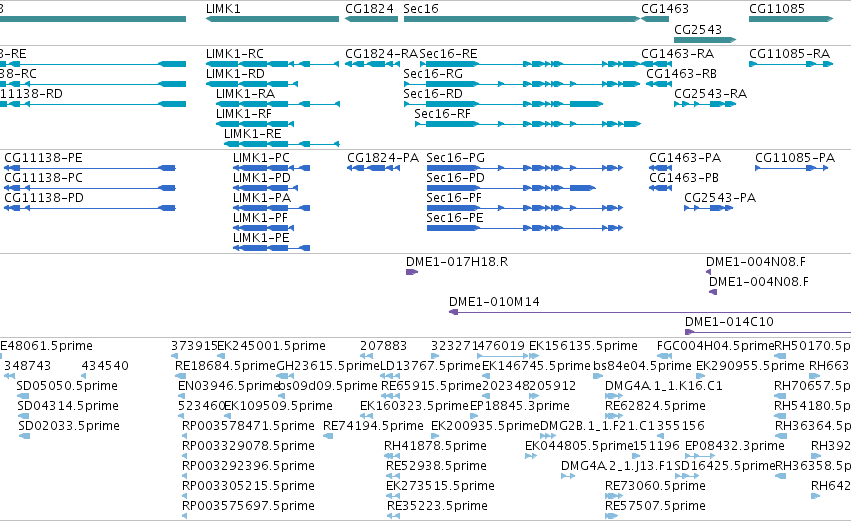Image resolution: width=851 pixels, height=521 pixels.
Task: Select transcript LIMK1-RD
Action: click(252, 84)
